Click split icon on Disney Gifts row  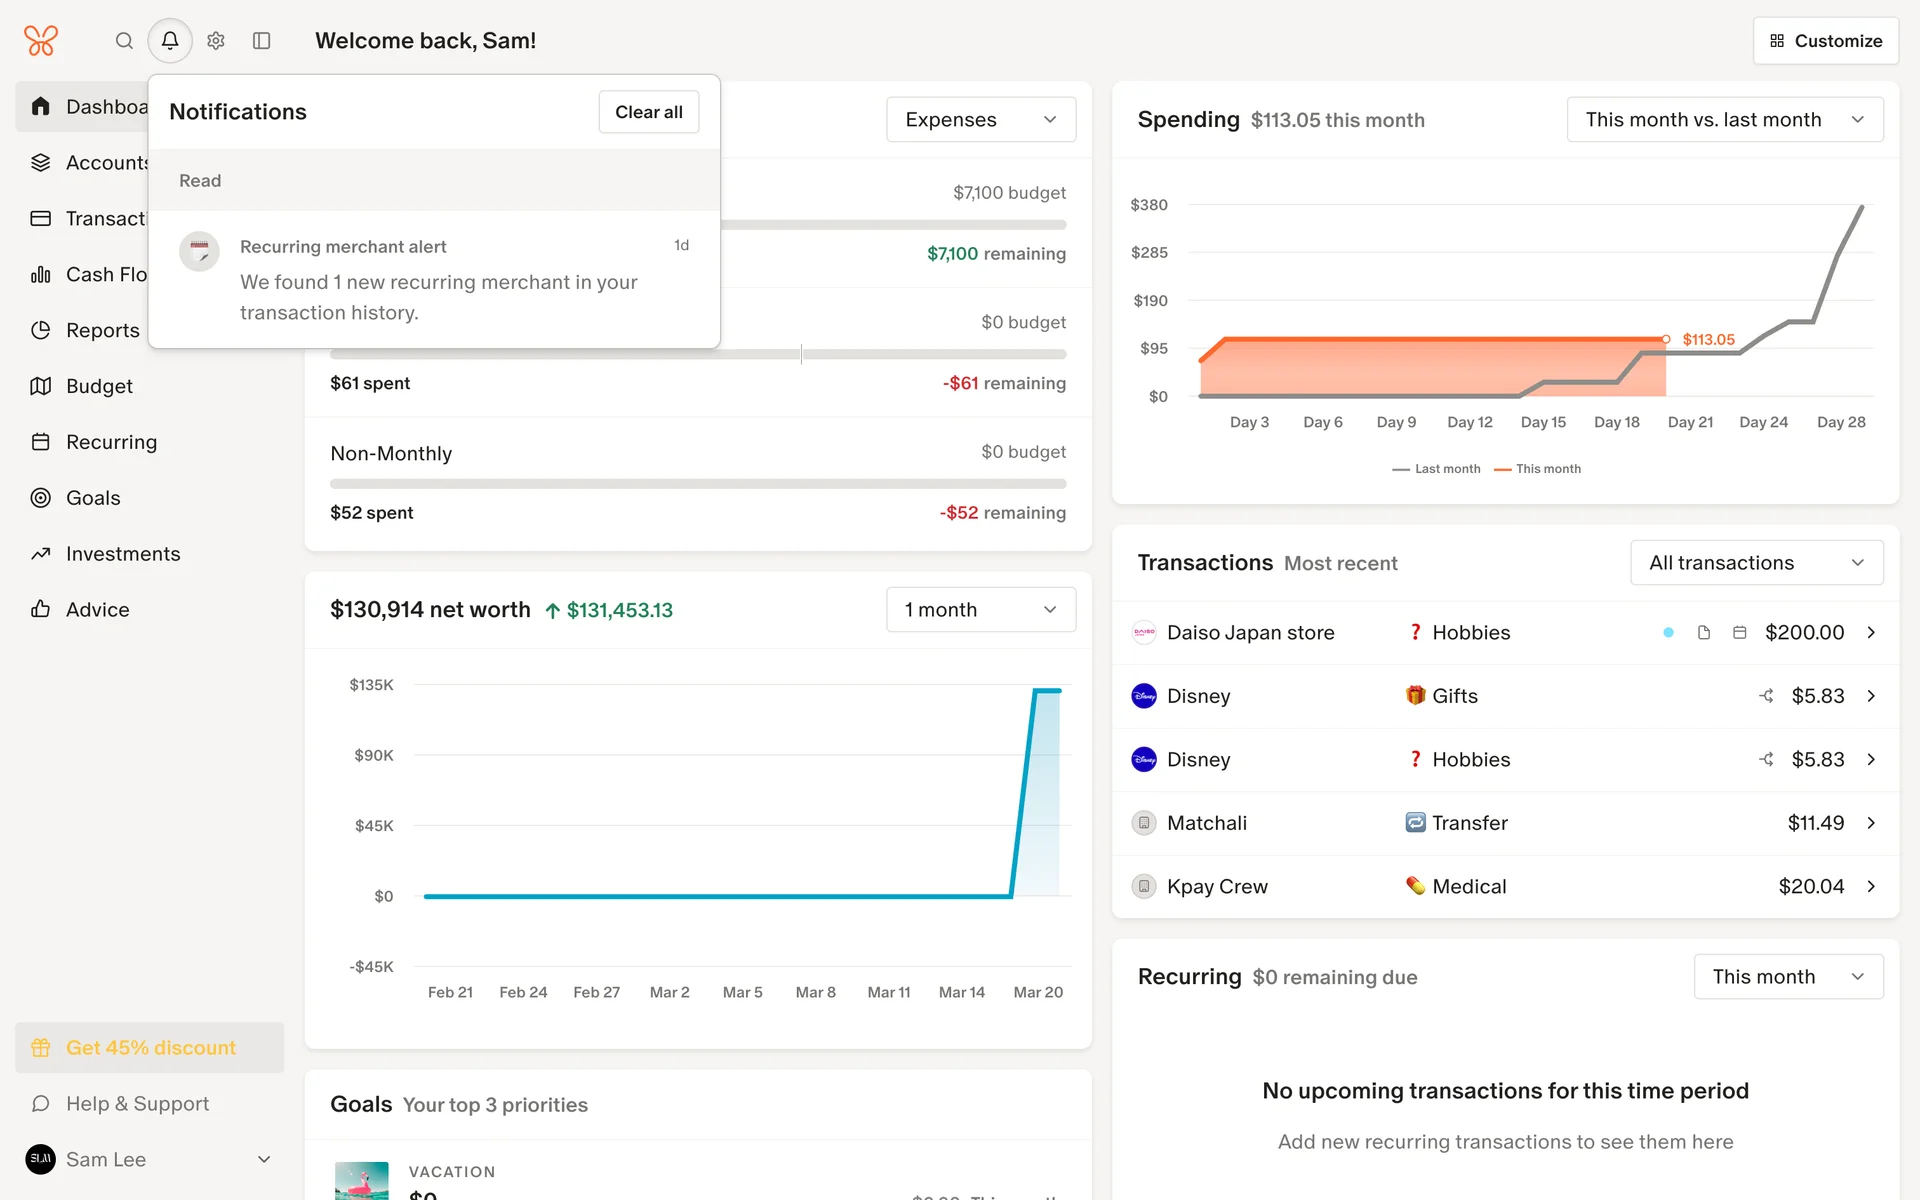coord(1766,696)
